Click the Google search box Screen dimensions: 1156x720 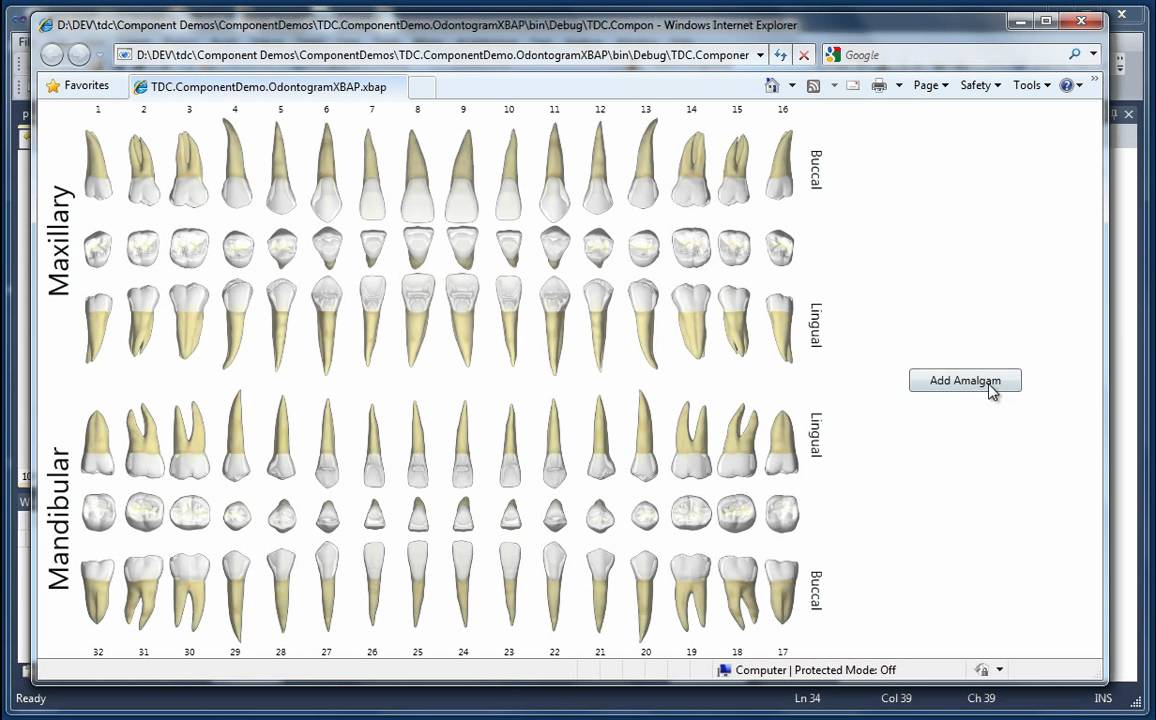[953, 55]
